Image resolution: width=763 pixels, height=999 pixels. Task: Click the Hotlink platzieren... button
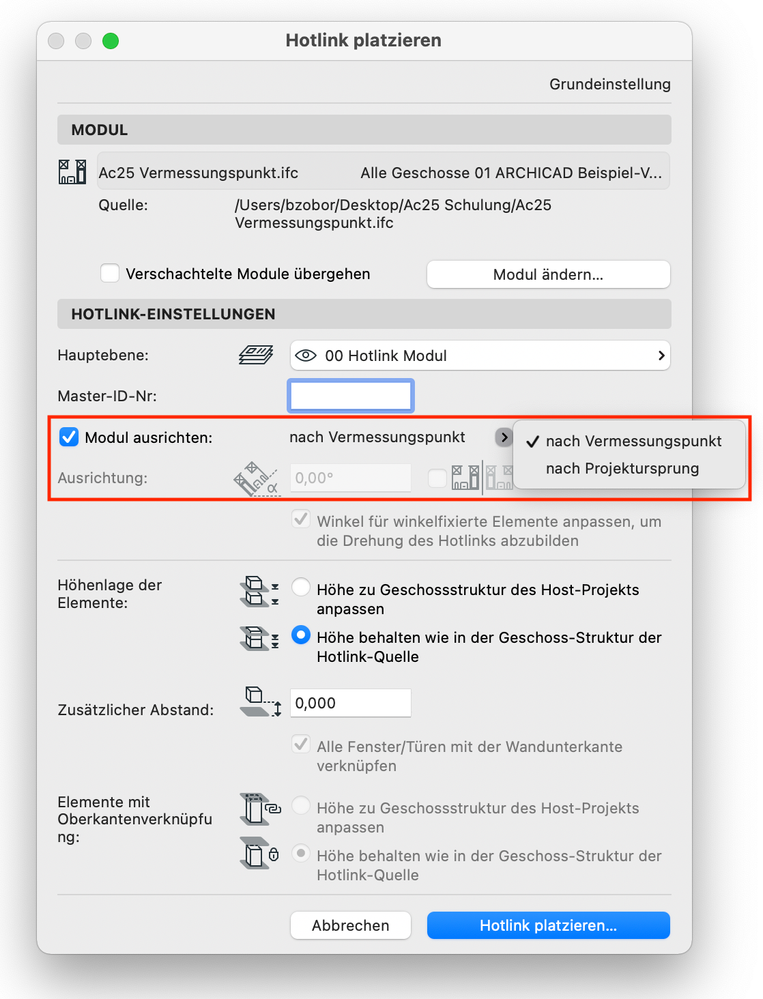pos(548,925)
